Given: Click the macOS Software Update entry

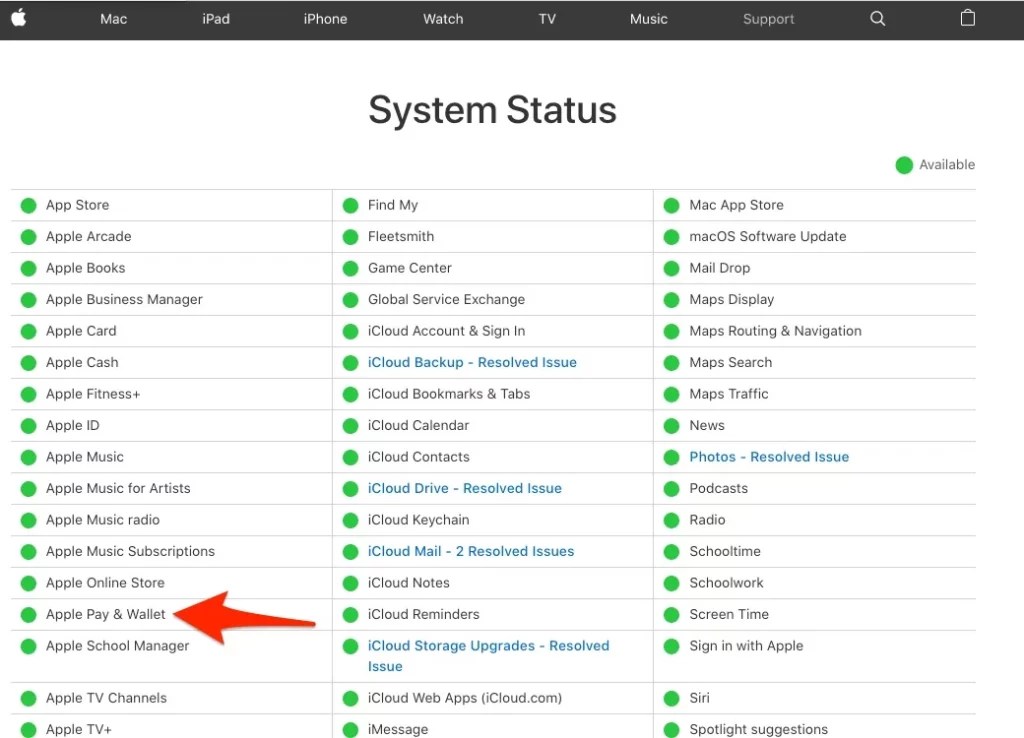Looking at the screenshot, I should 768,236.
